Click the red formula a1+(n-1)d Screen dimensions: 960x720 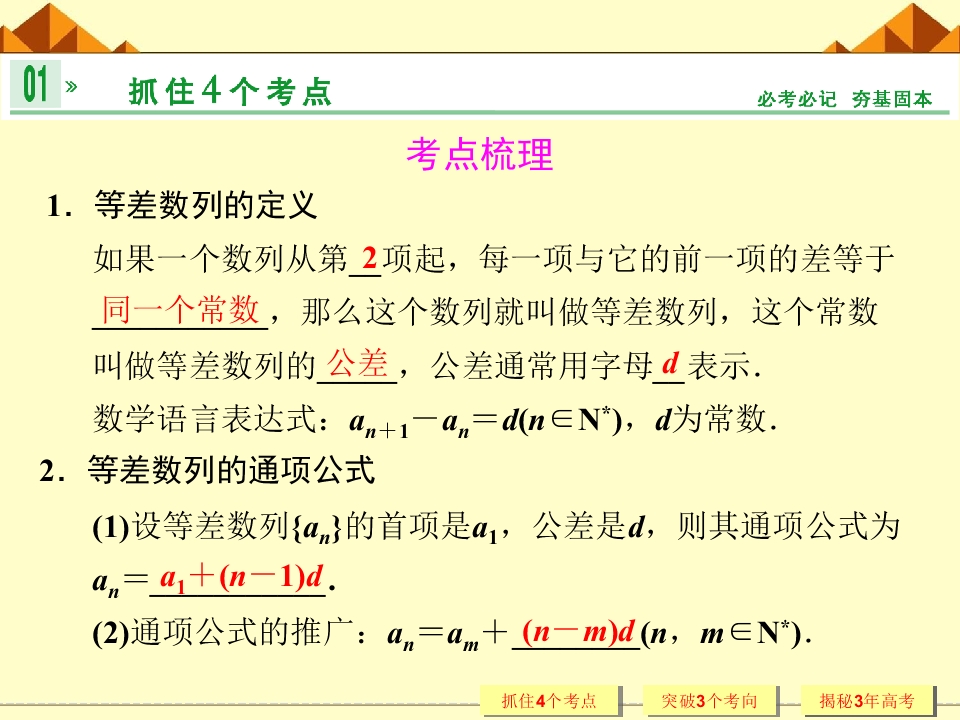242,577
